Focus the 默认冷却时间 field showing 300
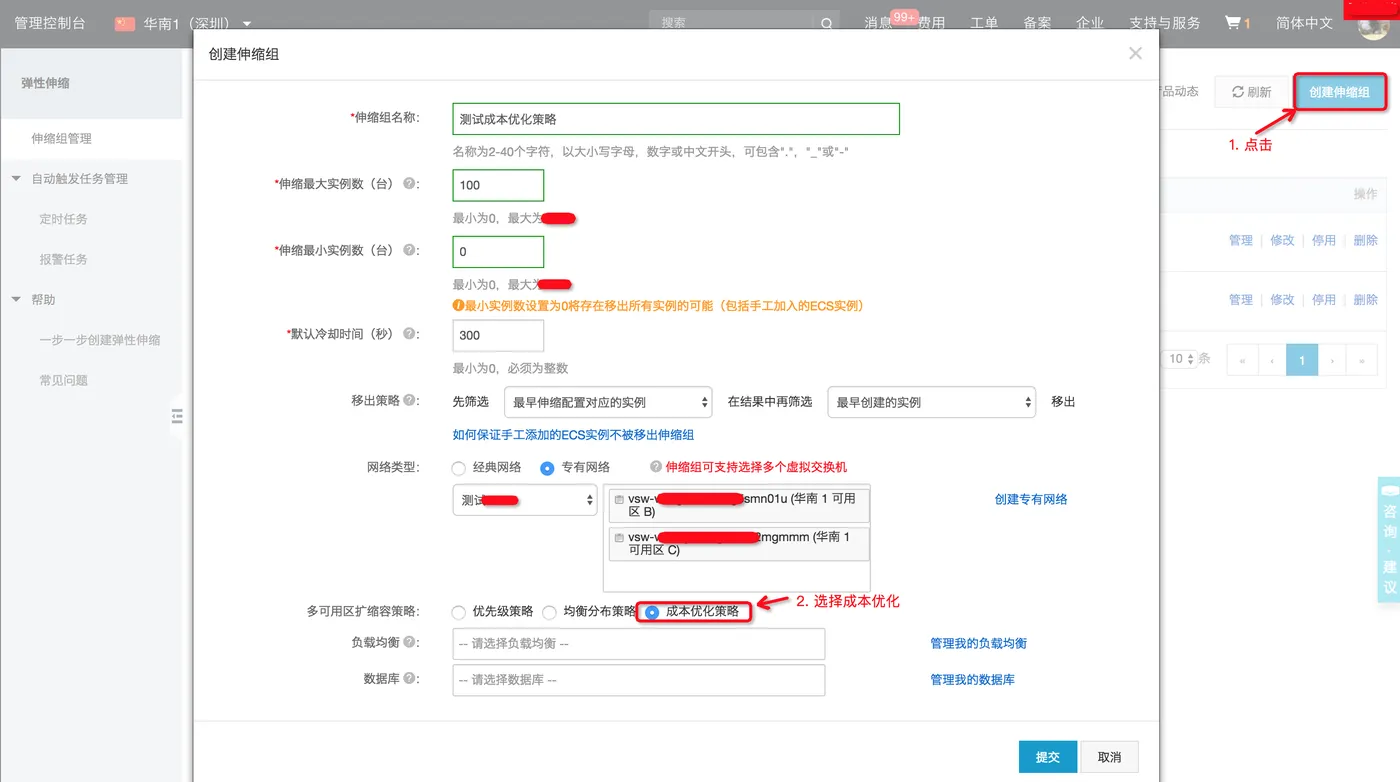The image size is (1400, 782). coord(498,335)
